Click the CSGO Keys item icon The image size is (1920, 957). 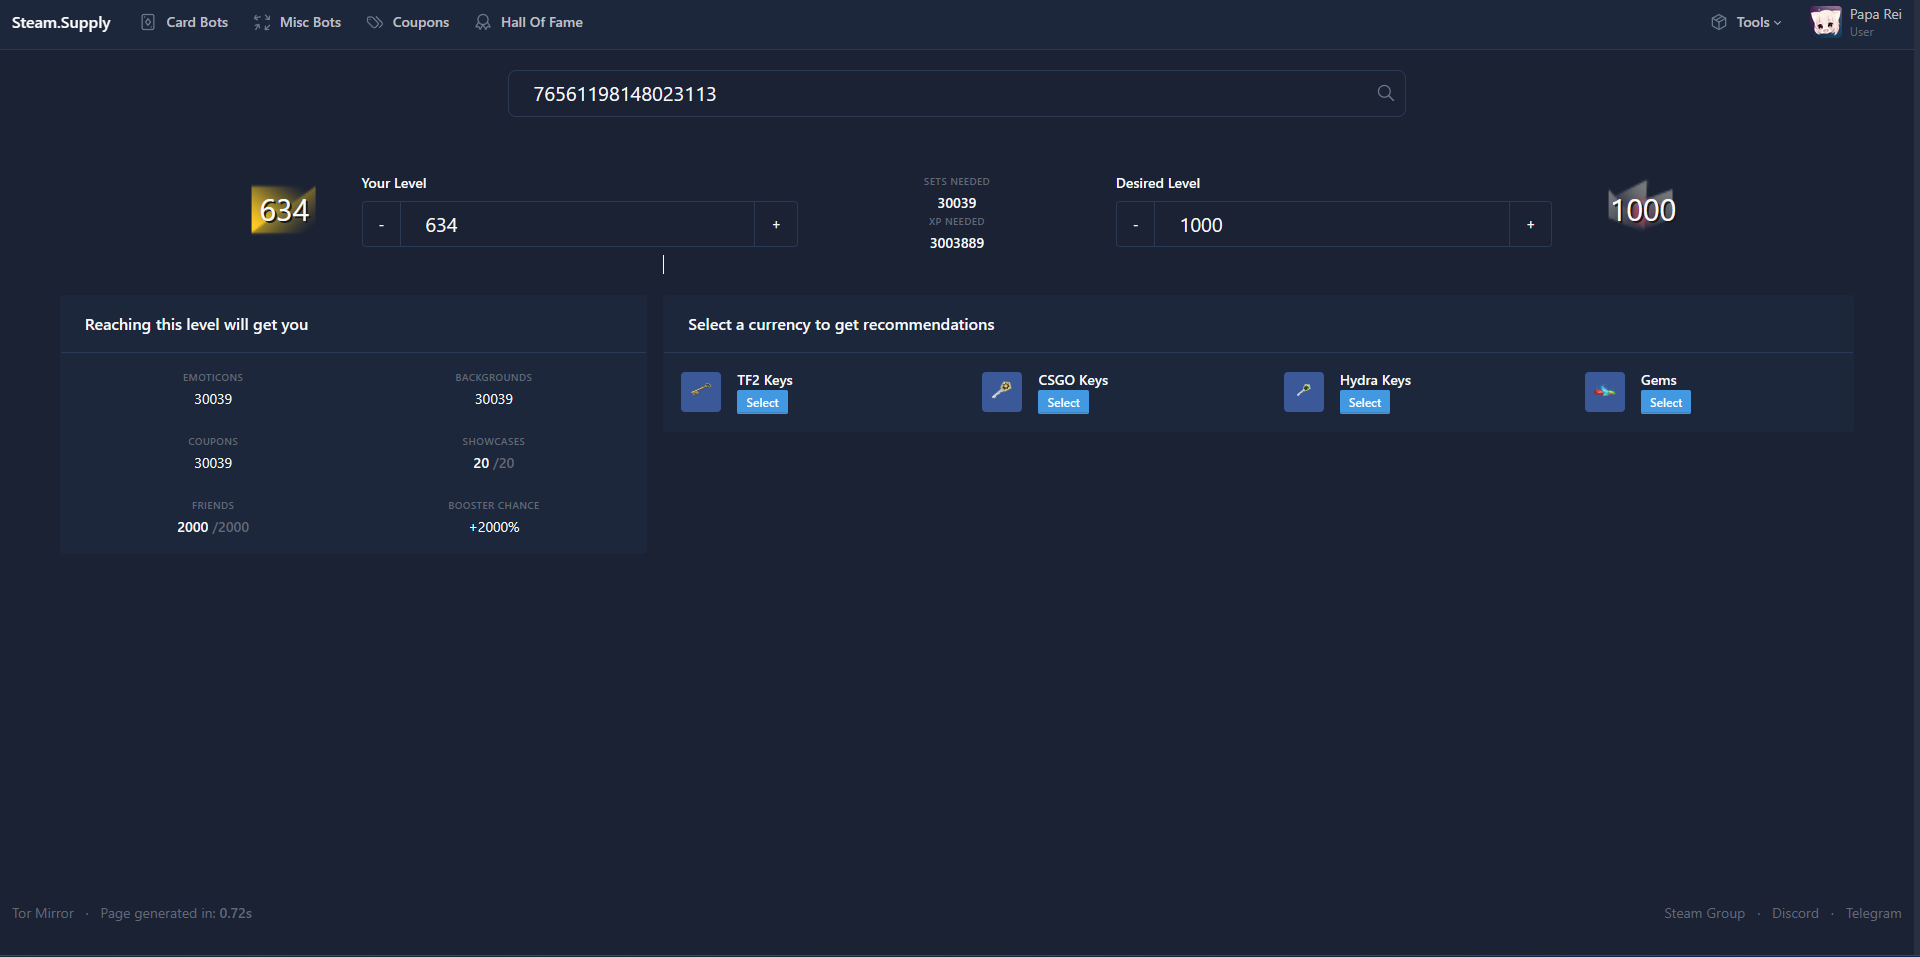[x=1002, y=392]
